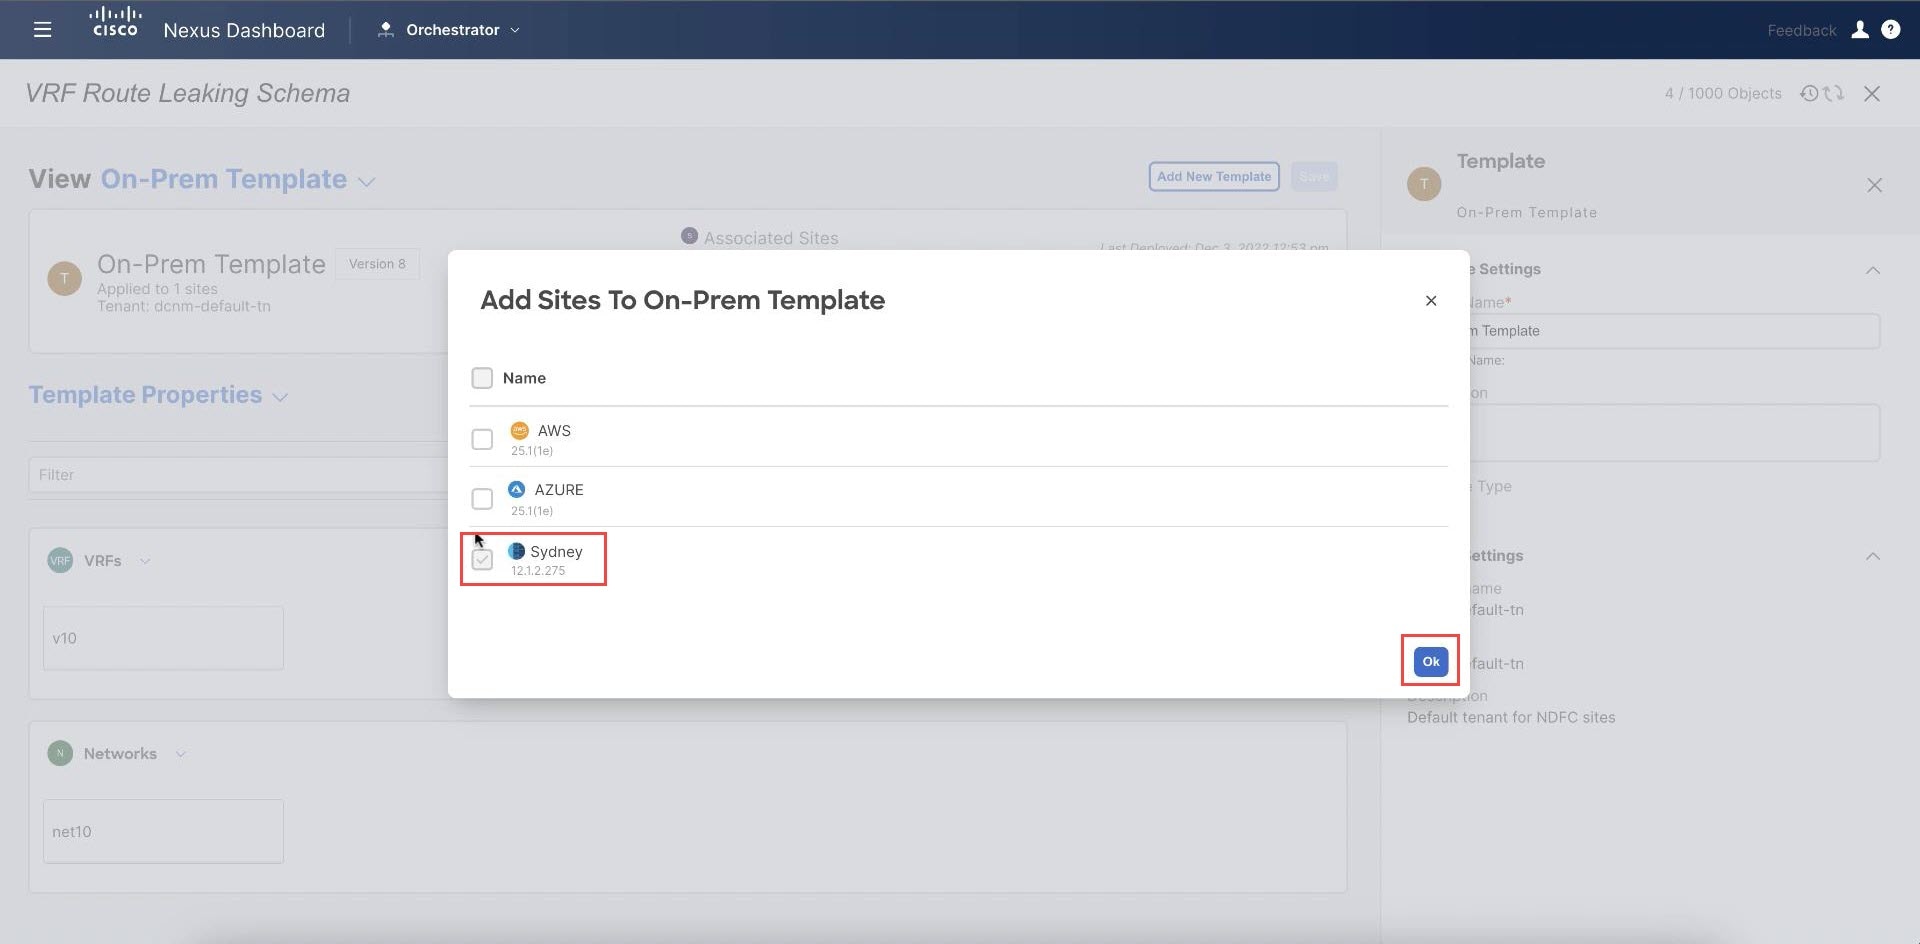Click Default tenant for NDFC sites text
Viewport: 1920px width, 944px height.
[1511, 717]
